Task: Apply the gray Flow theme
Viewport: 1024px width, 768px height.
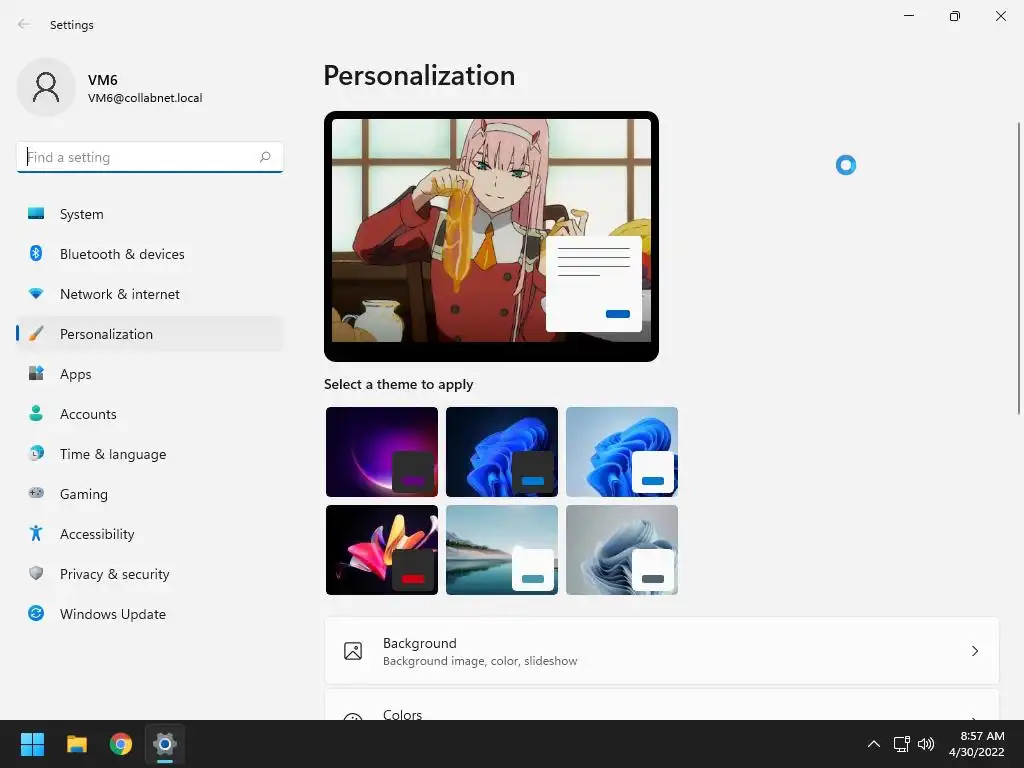Action: (x=622, y=550)
